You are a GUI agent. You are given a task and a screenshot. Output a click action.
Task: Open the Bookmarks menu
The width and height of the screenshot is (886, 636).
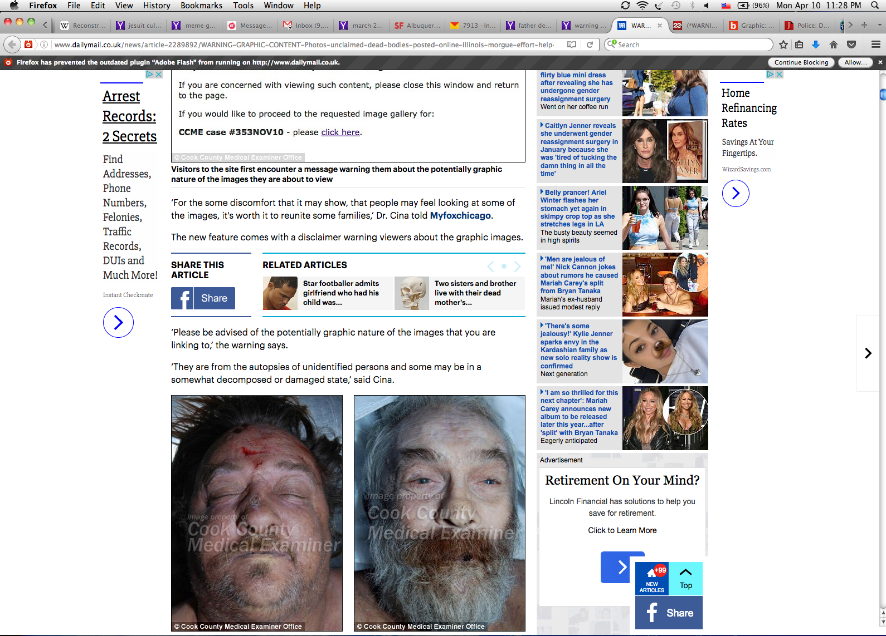pos(201,6)
